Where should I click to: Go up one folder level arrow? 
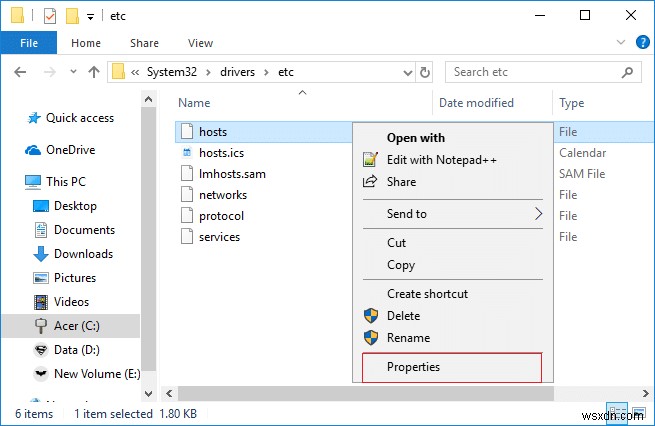click(94, 72)
